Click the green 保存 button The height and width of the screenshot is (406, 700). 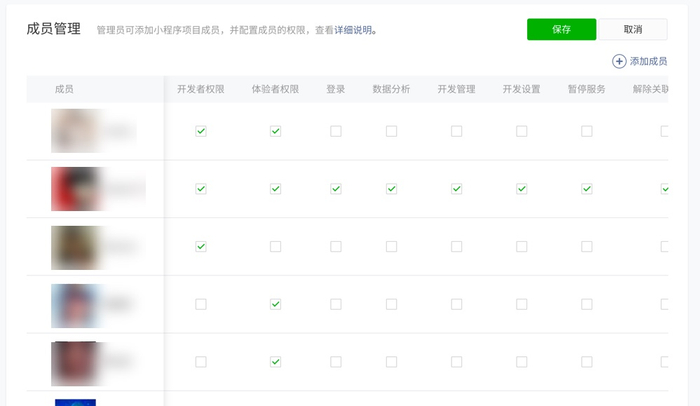click(561, 30)
